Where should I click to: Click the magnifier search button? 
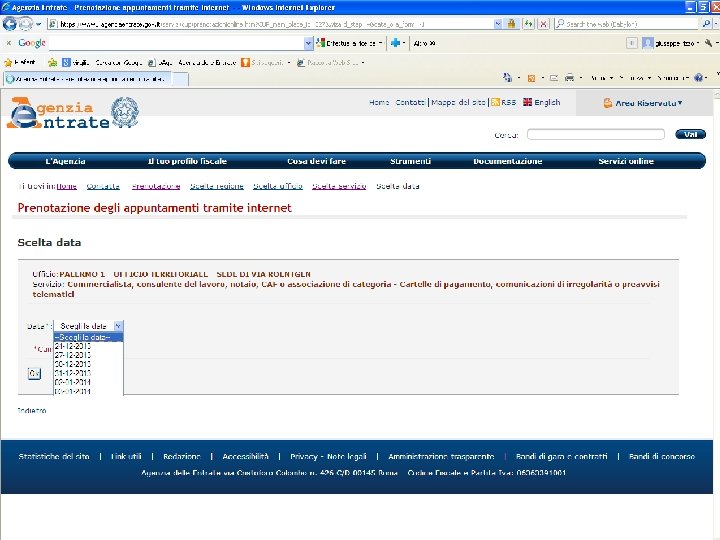(706, 23)
